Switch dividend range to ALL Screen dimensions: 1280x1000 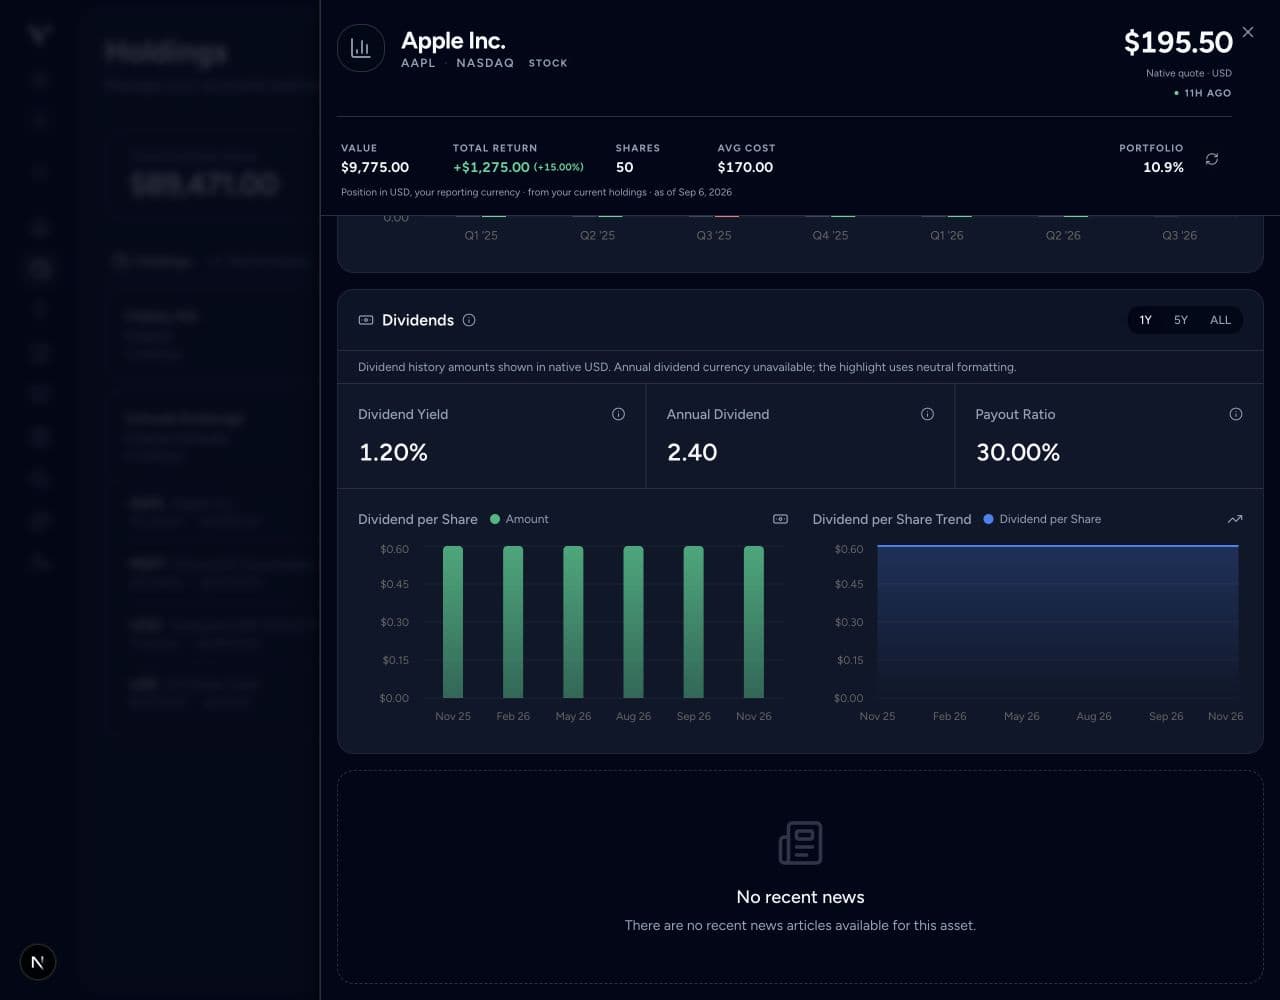point(1220,320)
